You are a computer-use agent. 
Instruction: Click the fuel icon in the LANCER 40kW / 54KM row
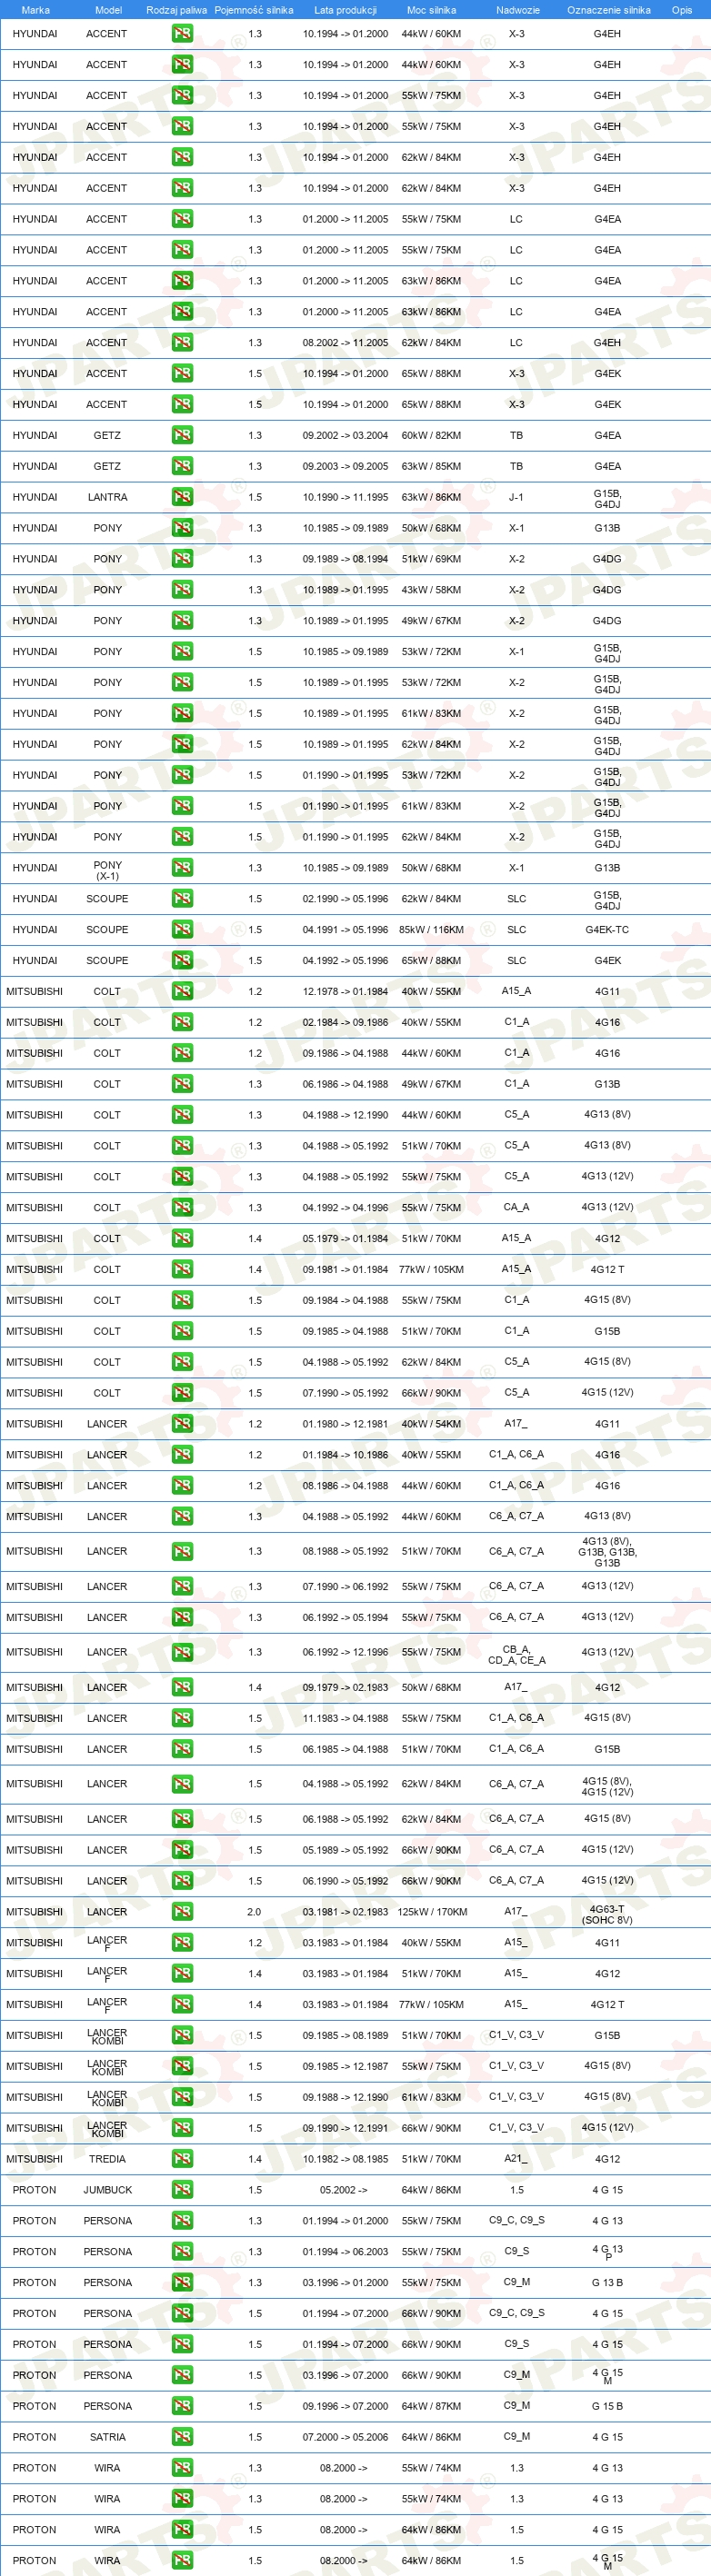point(182,1424)
